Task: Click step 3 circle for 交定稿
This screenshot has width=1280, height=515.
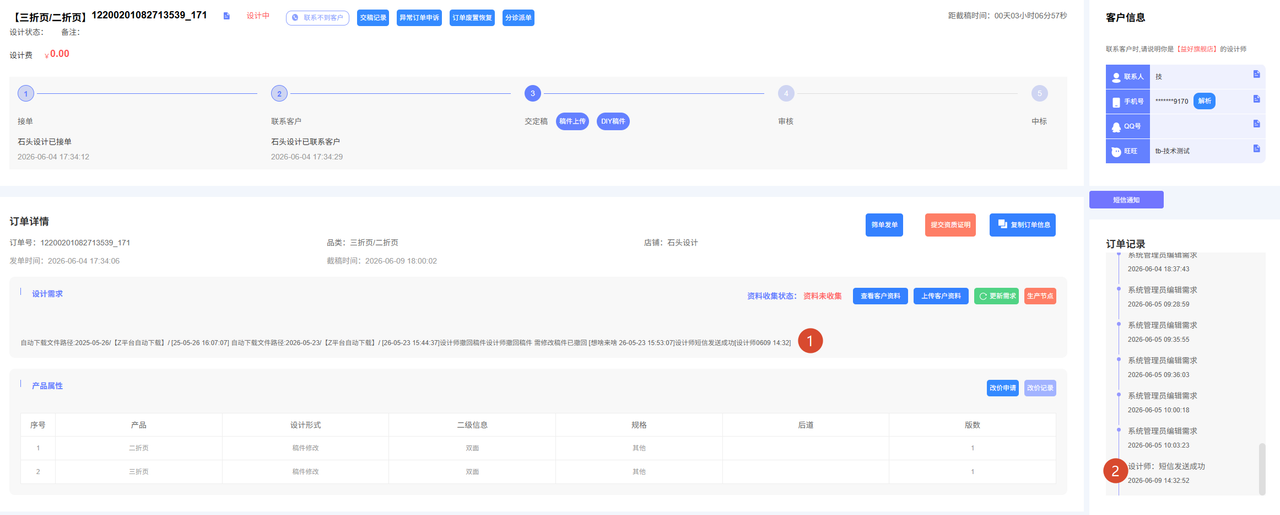Action: point(533,93)
